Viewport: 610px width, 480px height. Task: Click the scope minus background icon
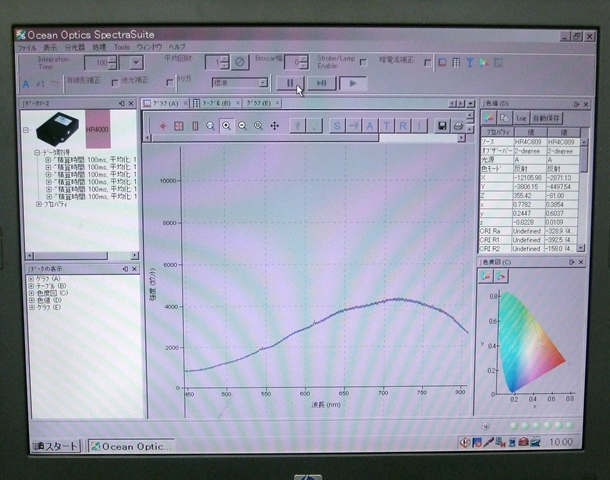click(x=354, y=126)
